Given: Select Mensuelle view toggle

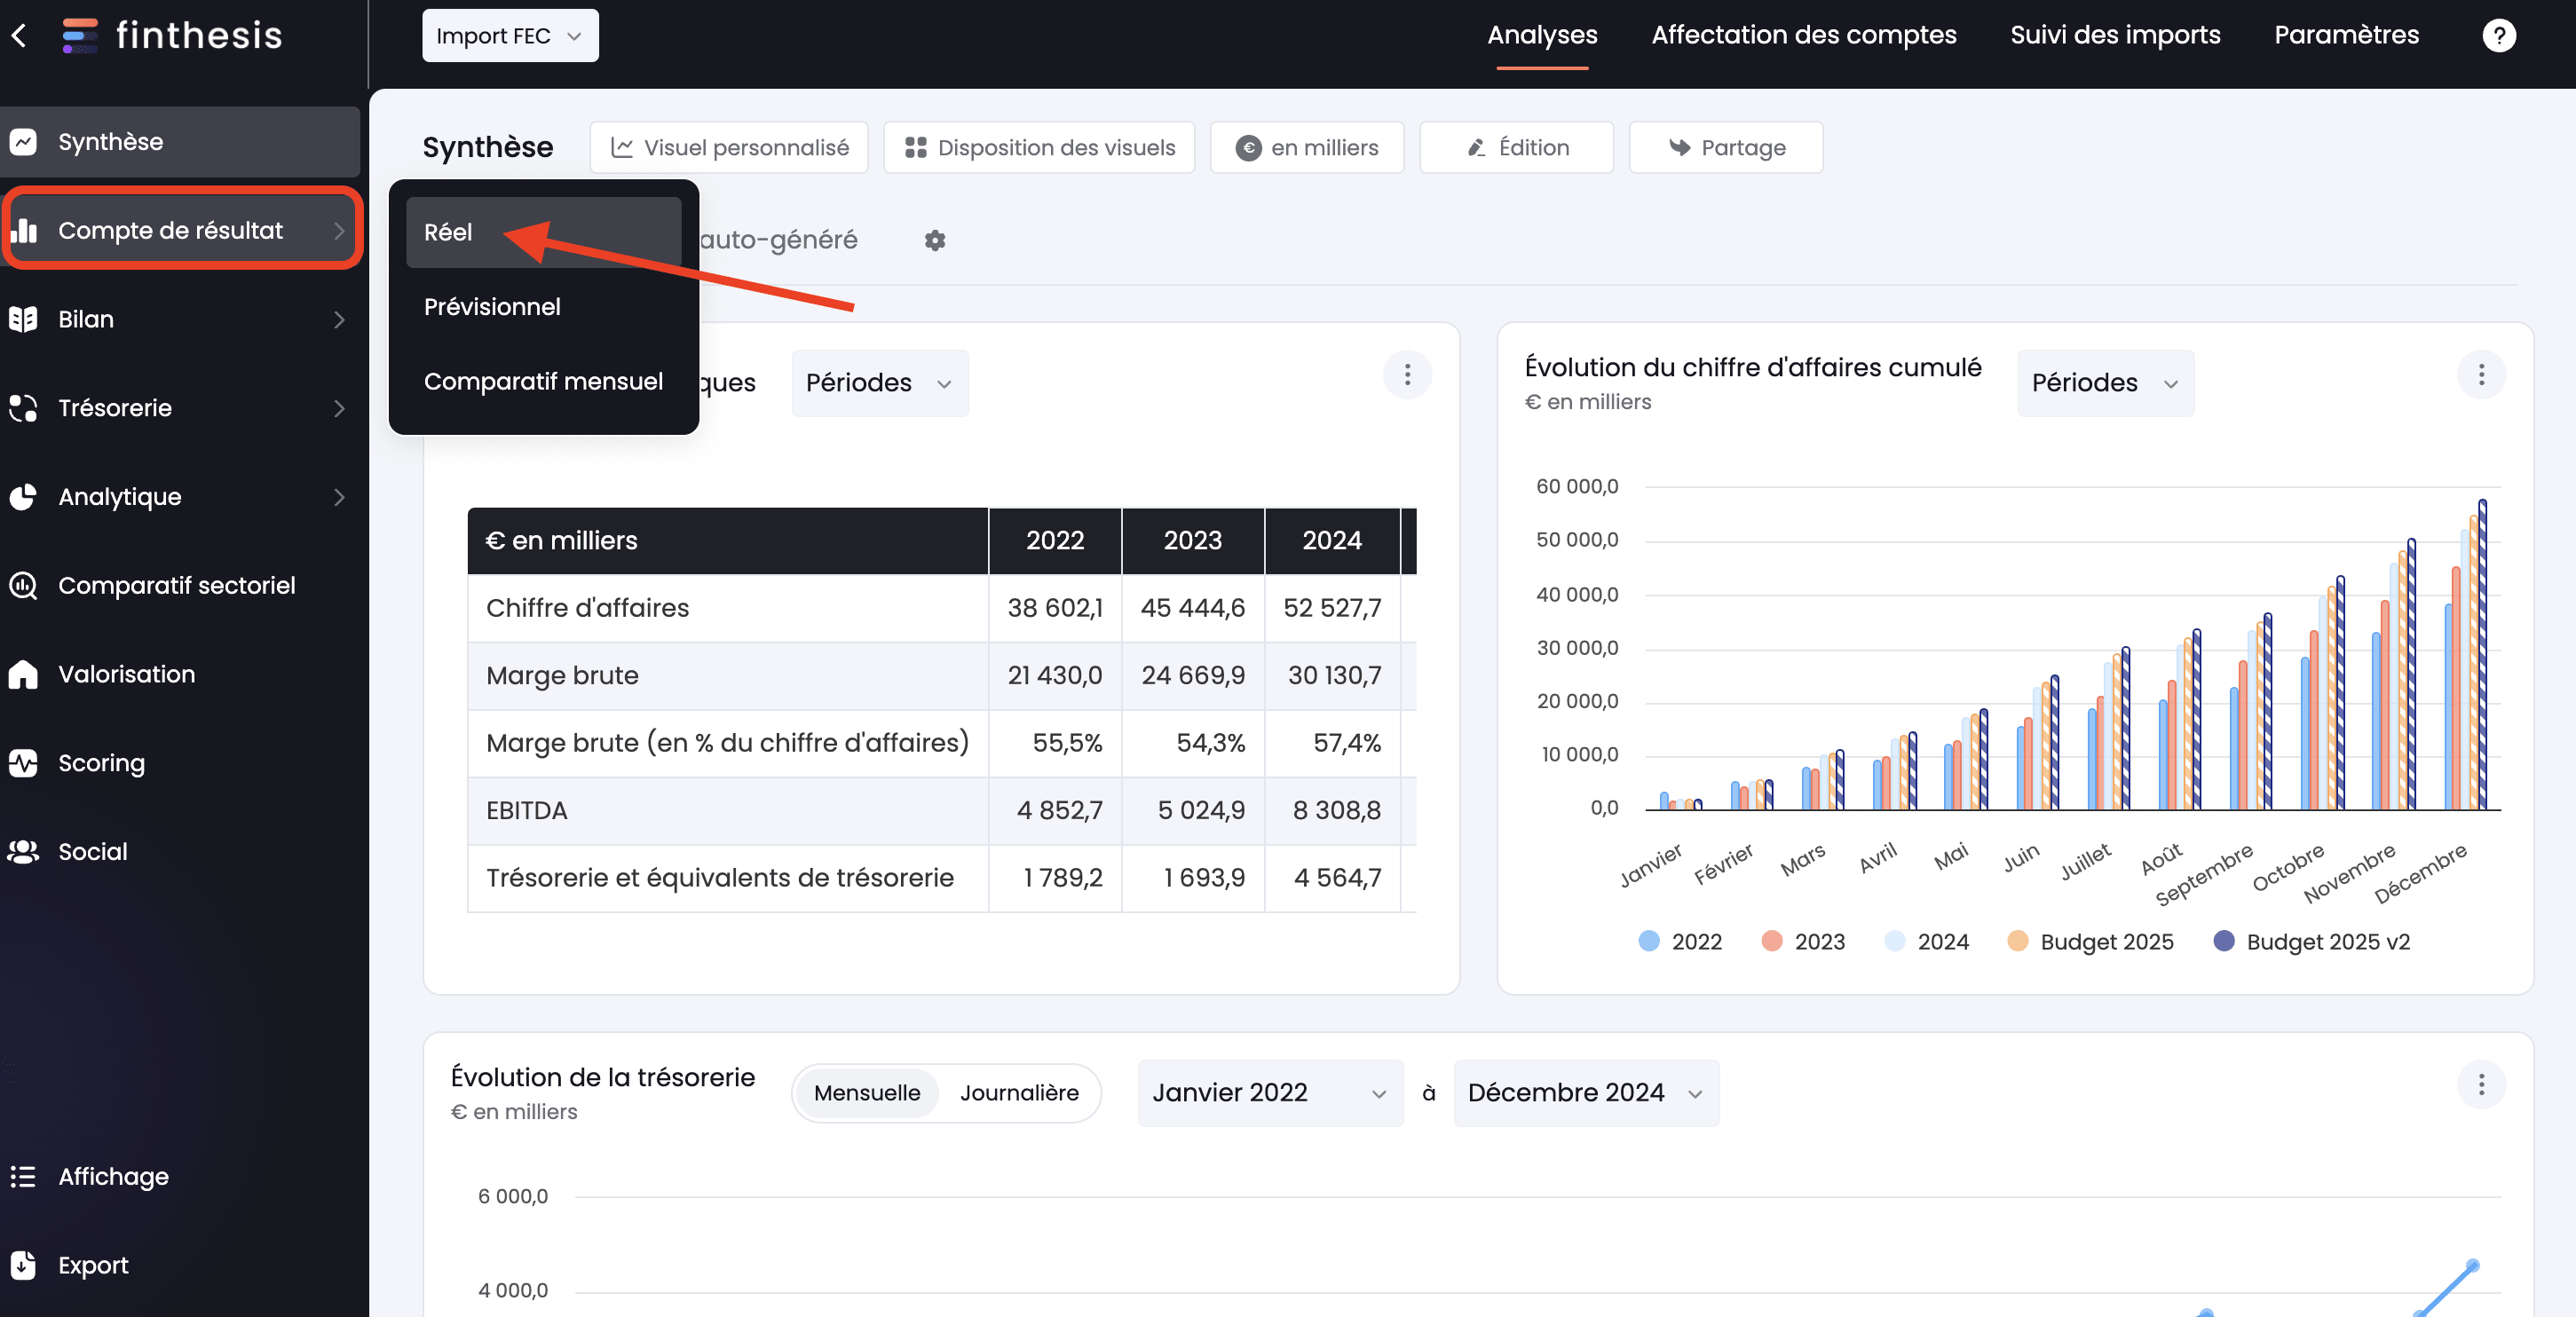Looking at the screenshot, I should [866, 1093].
